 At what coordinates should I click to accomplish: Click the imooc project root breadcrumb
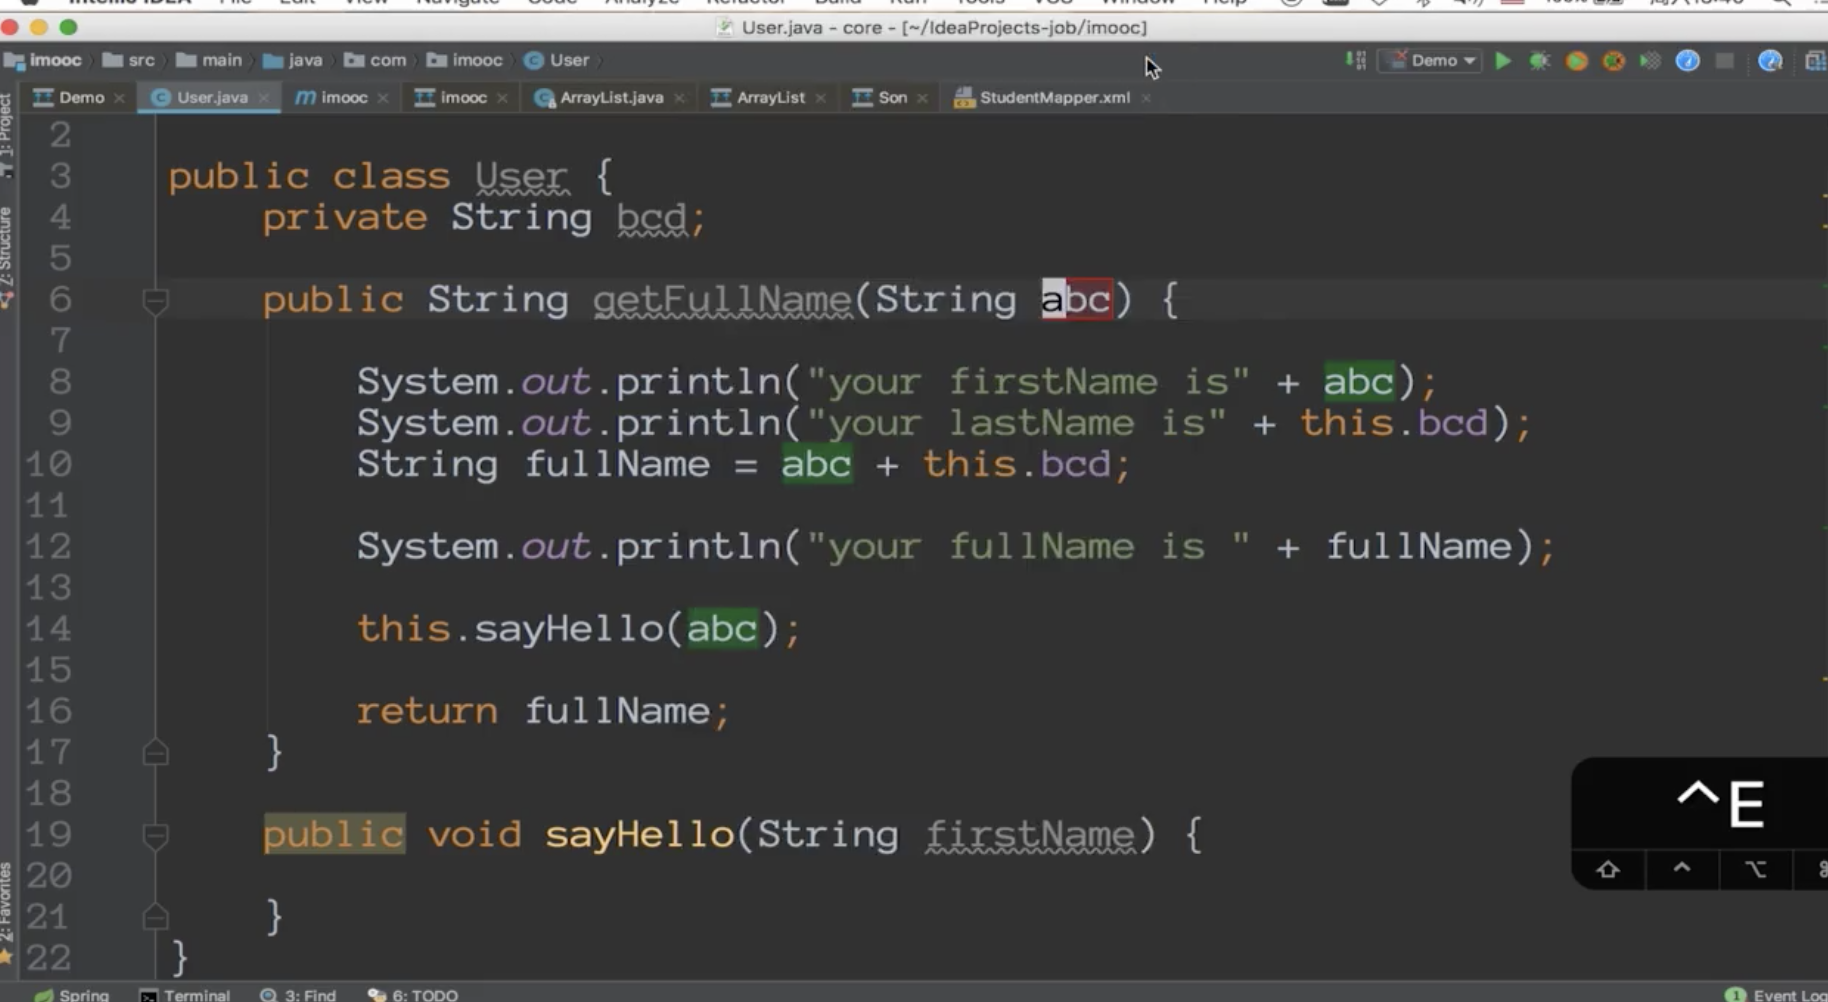click(43, 60)
